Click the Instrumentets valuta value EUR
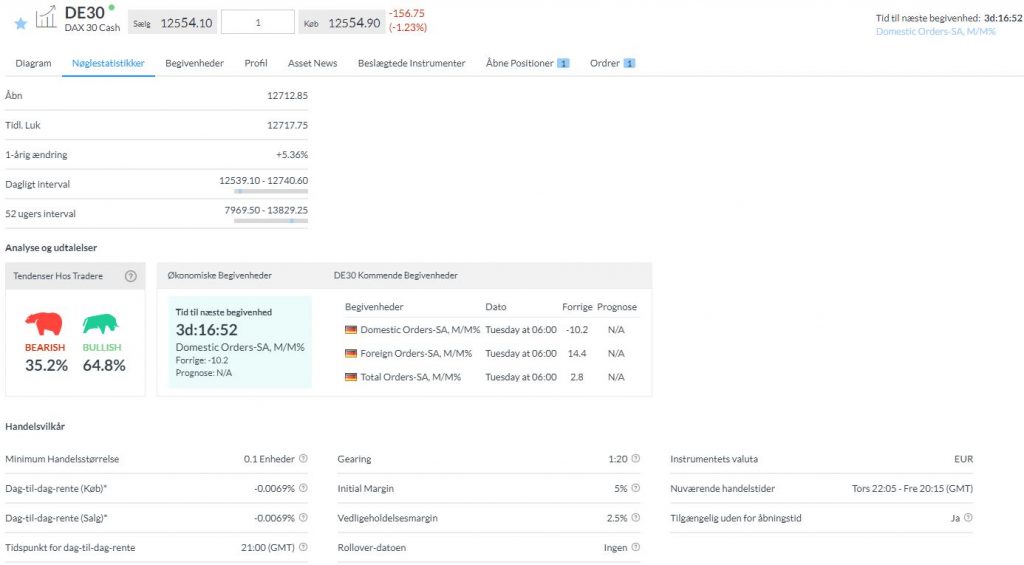 pos(963,459)
